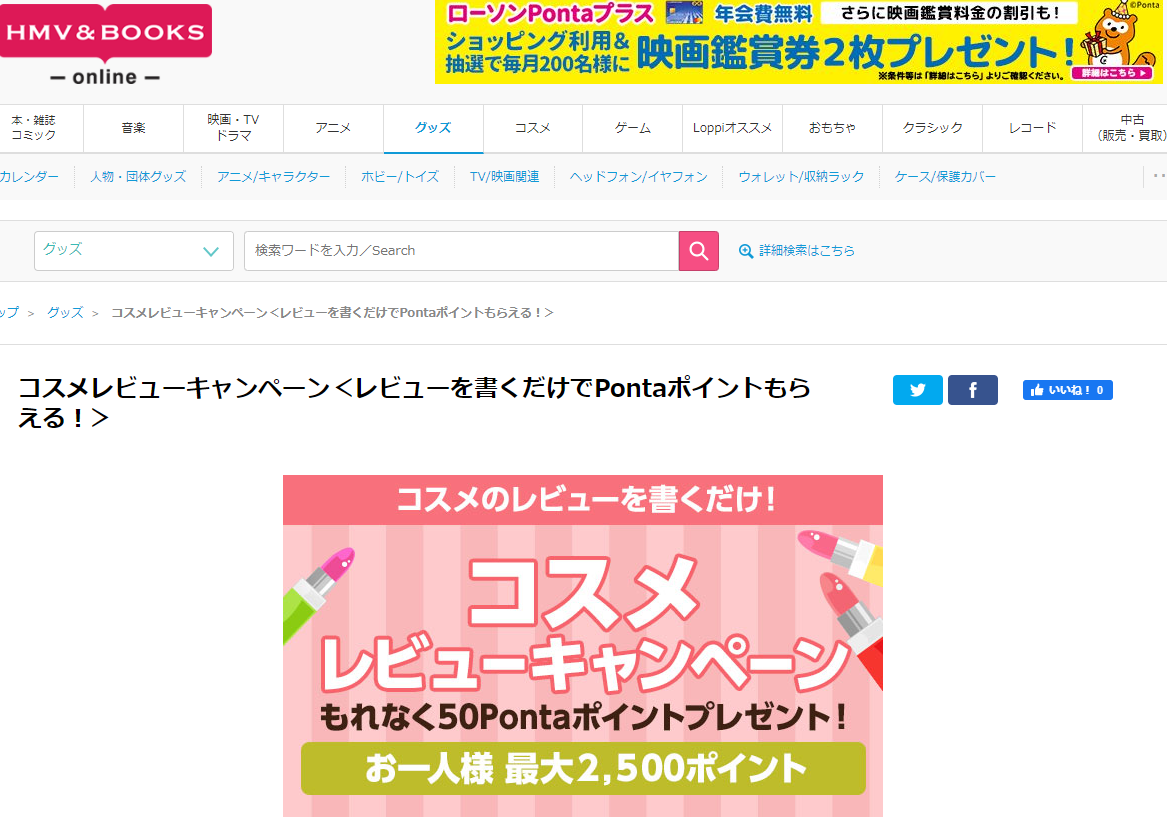The height and width of the screenshot is (819, 1167).
Task: Open the Loppiオススメ tab
Action: (x=732, y=128)
